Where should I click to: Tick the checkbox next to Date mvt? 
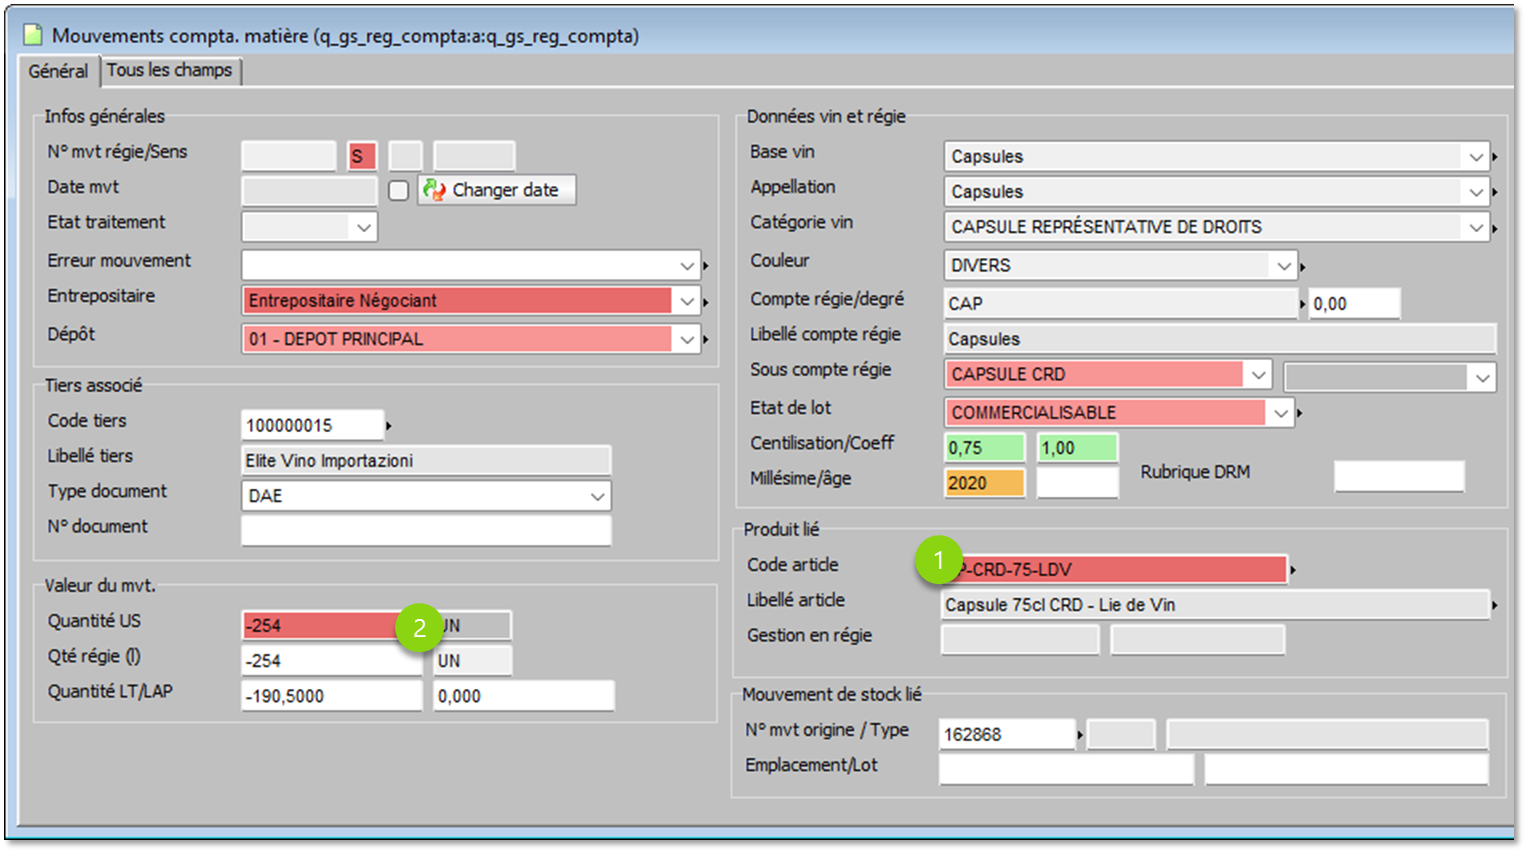point(398,190)
